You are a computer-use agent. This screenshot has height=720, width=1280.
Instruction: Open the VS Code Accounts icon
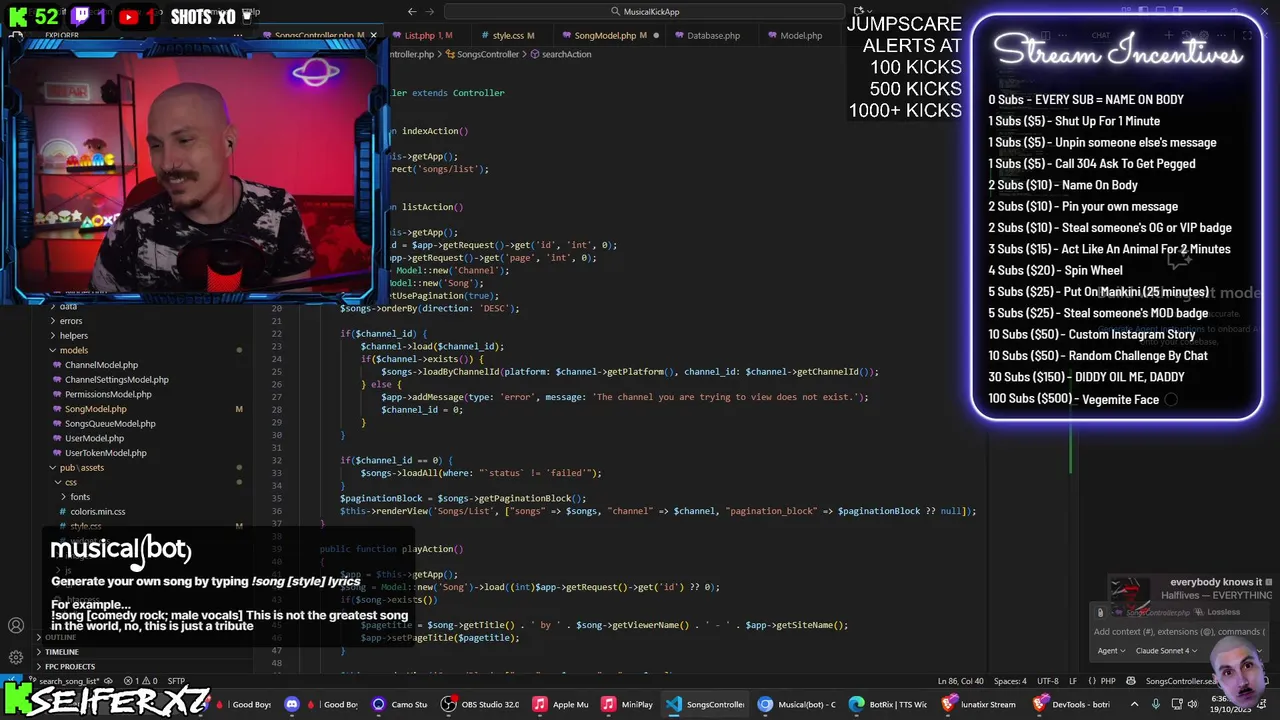[x=16, y=626]
